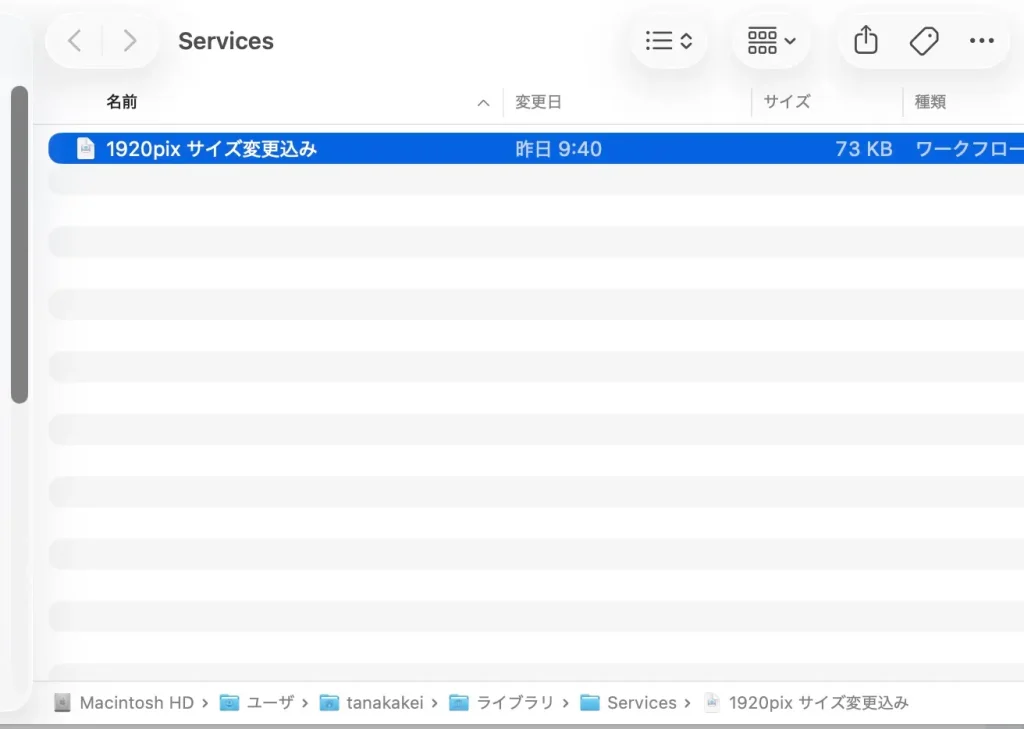
Task: Select the 1920pix サイズ変更込み workflow file row
Action: 400,149
